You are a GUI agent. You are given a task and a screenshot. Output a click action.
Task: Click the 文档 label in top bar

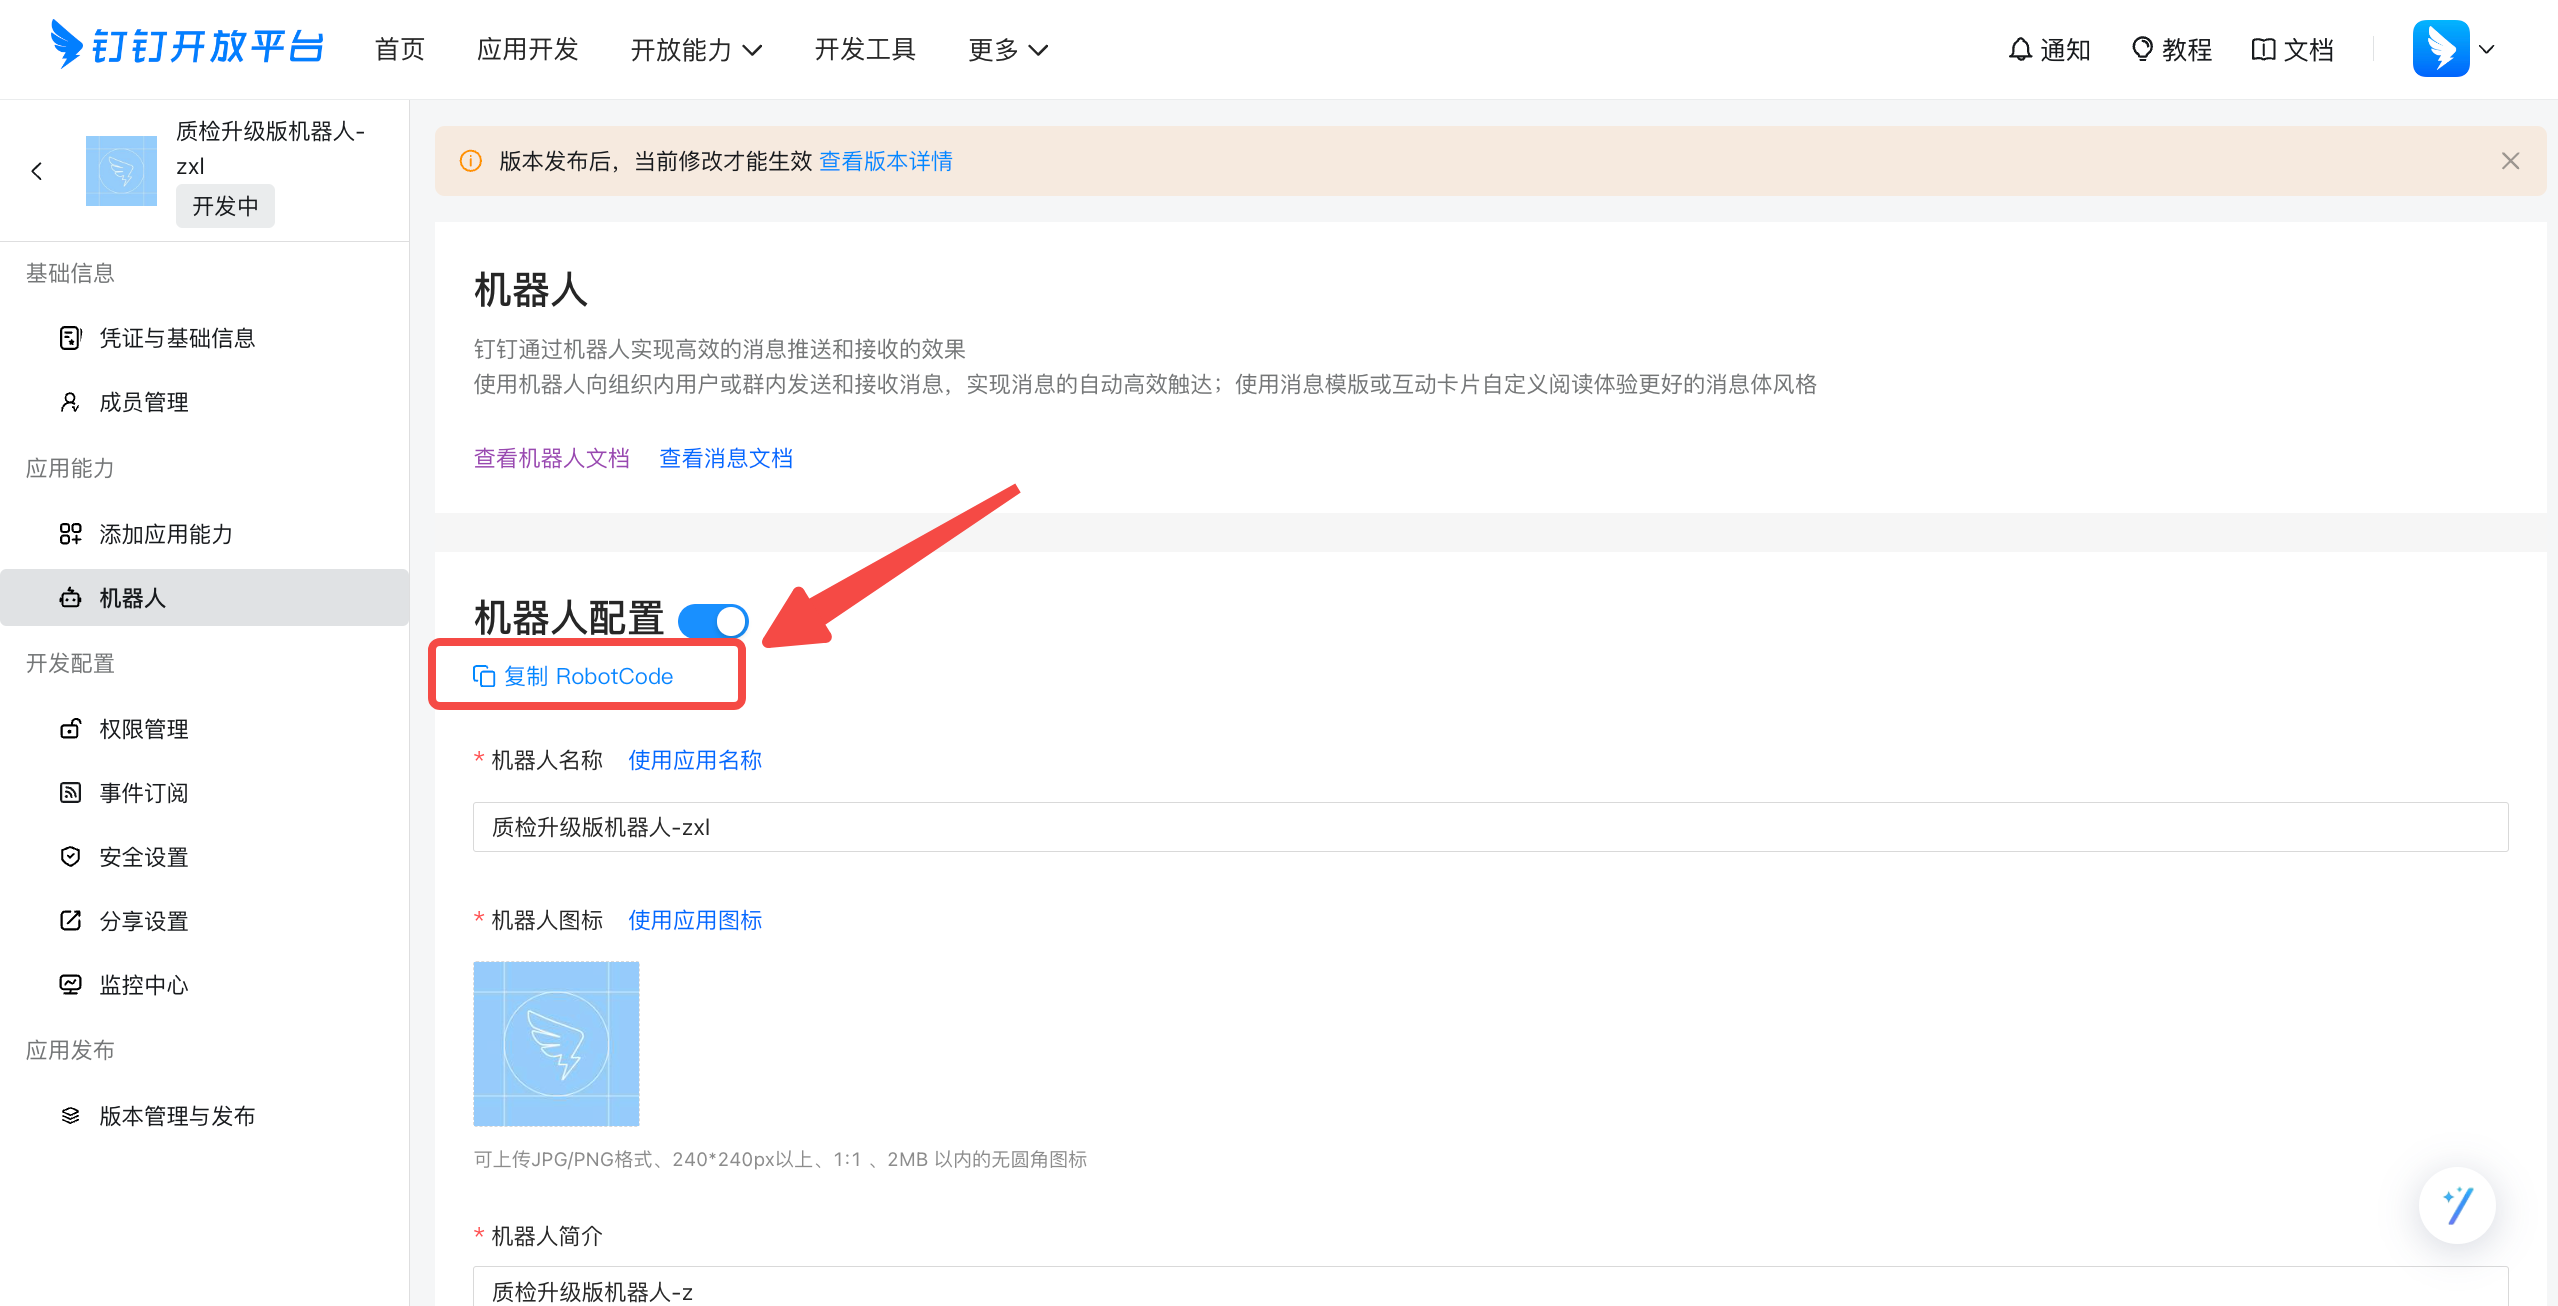[x=2308, y=49]
